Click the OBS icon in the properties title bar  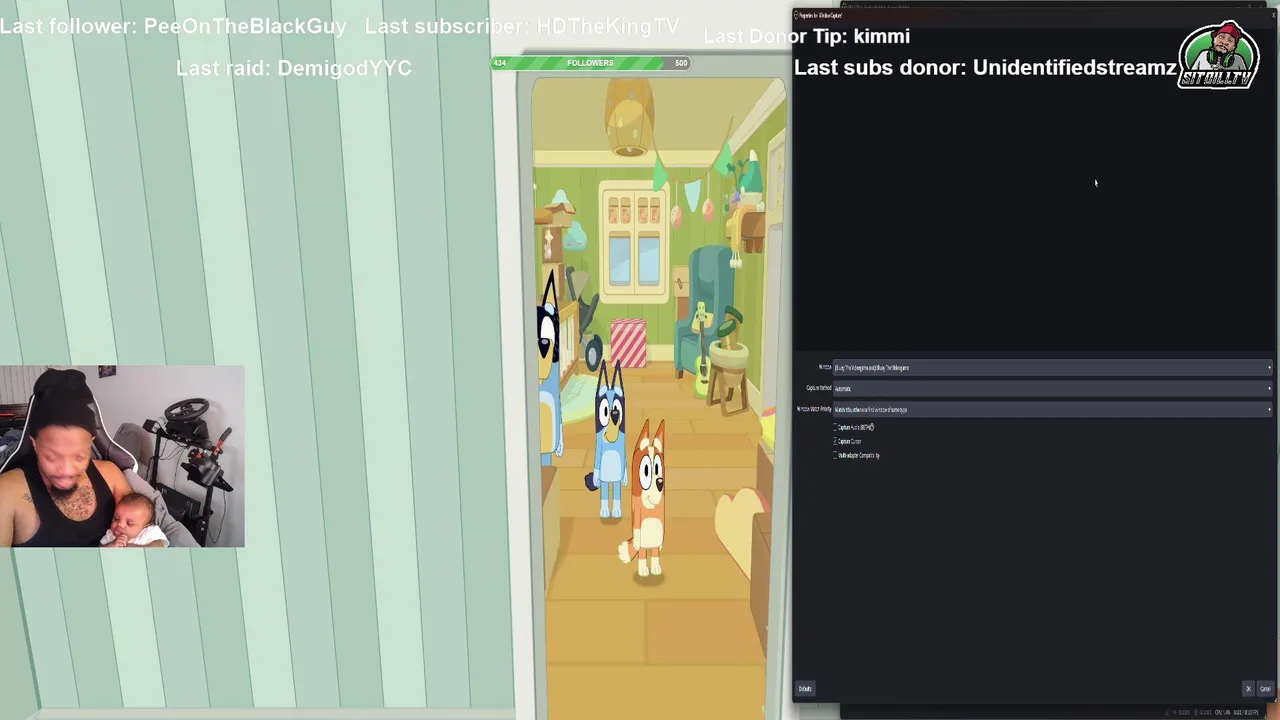797,15
